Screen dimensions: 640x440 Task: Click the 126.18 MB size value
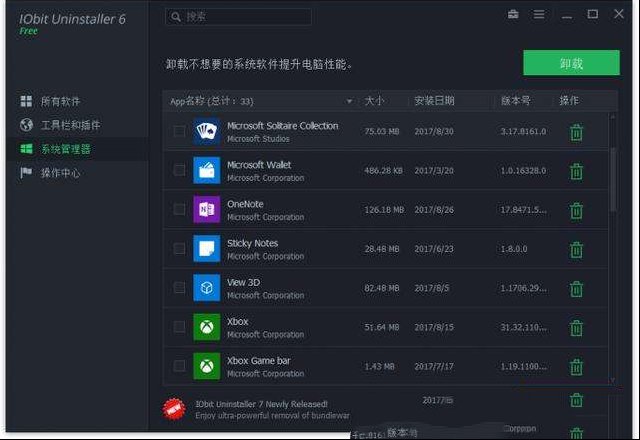coord(384,210)
